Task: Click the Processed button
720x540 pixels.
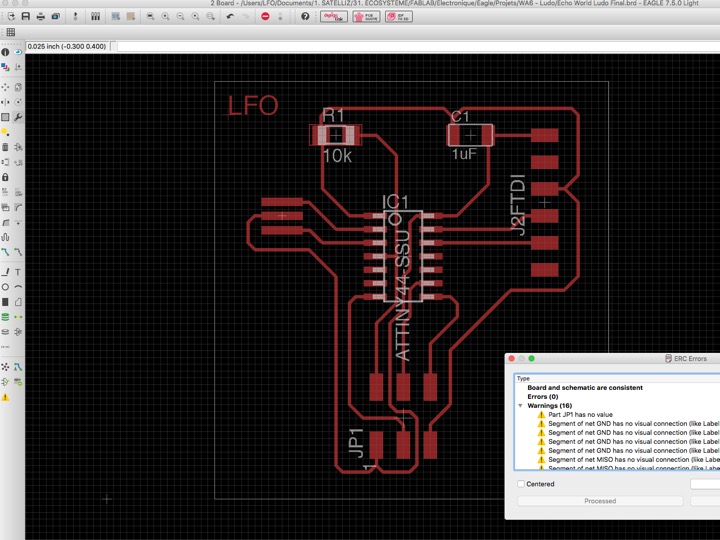Action: point(600,501)
